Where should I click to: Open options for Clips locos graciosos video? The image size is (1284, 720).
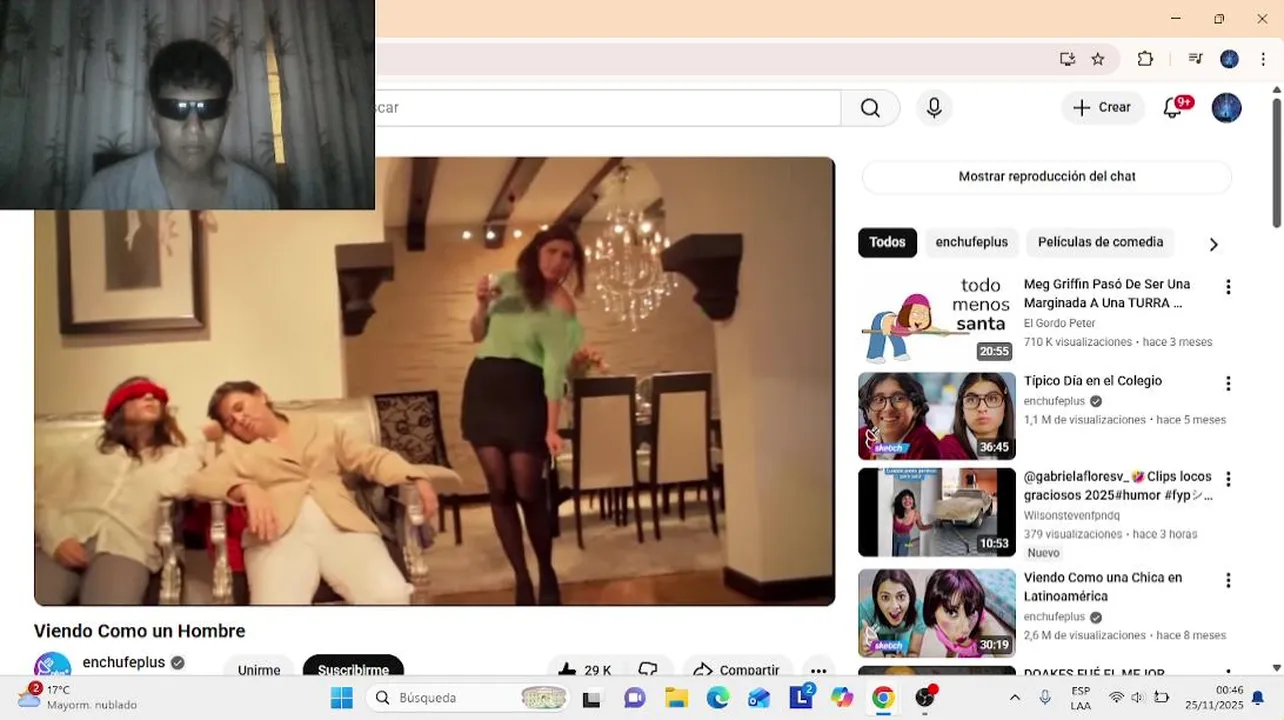[1228, 479]
